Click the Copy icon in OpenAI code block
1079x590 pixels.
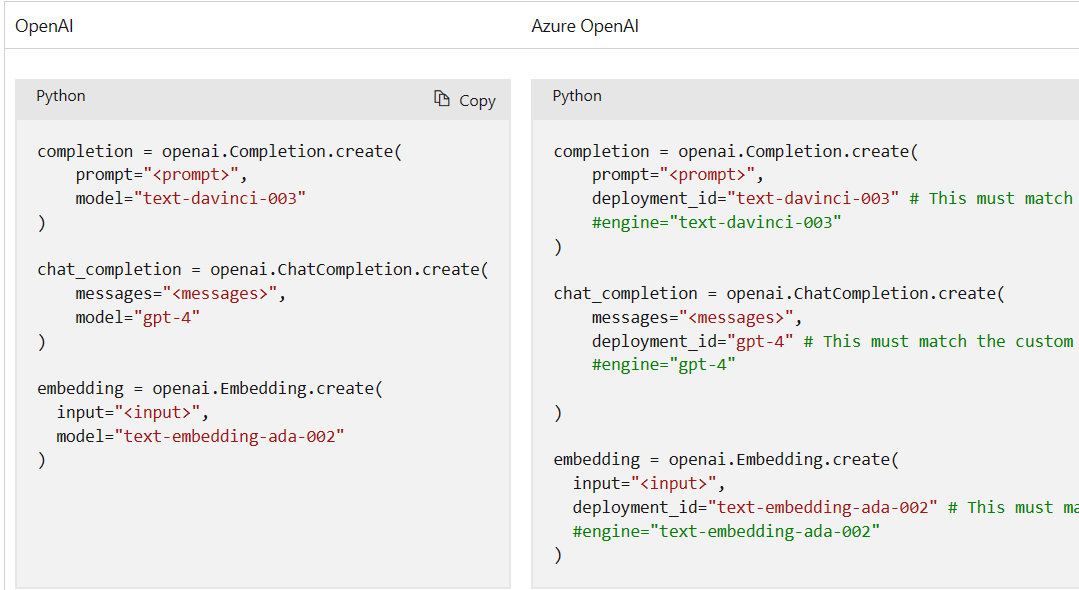pyautogui.click(x=442, y=98)
